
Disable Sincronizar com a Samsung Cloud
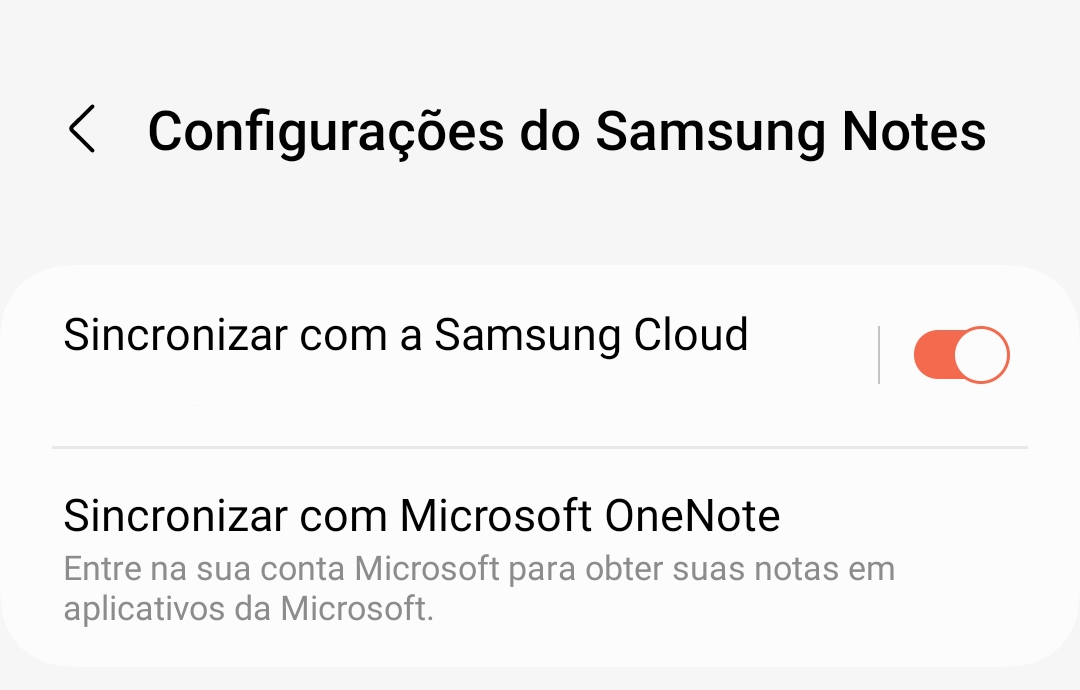point(961,354)
